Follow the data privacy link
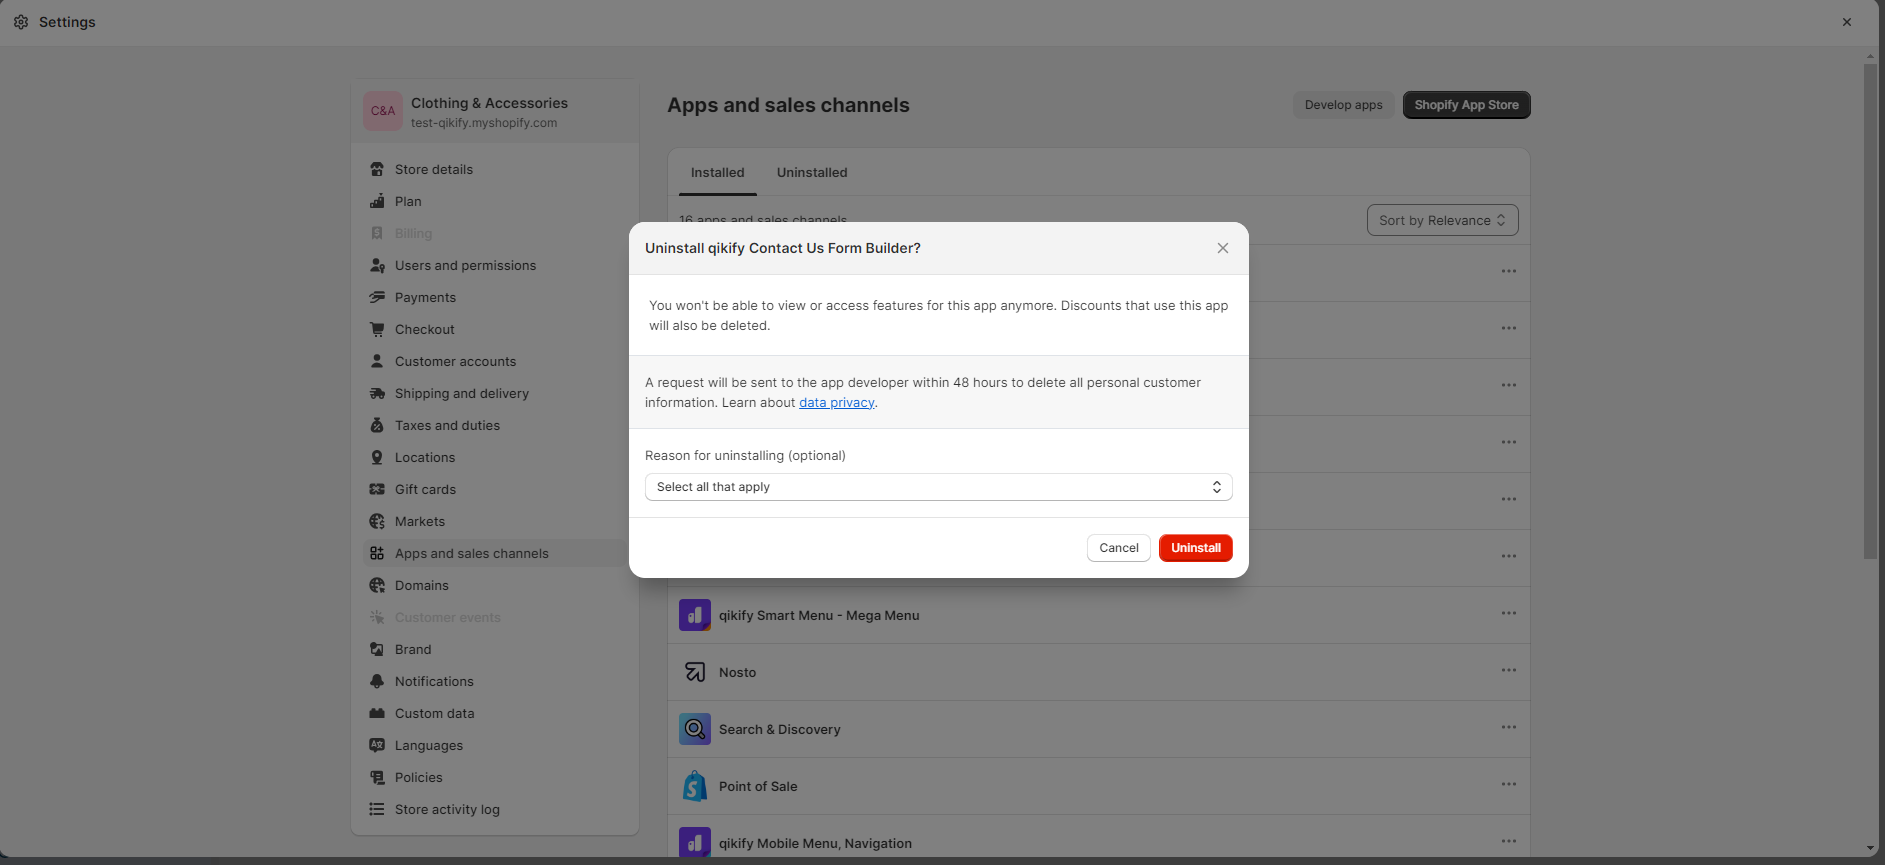Screen dimensions: 1885x865 837,402
